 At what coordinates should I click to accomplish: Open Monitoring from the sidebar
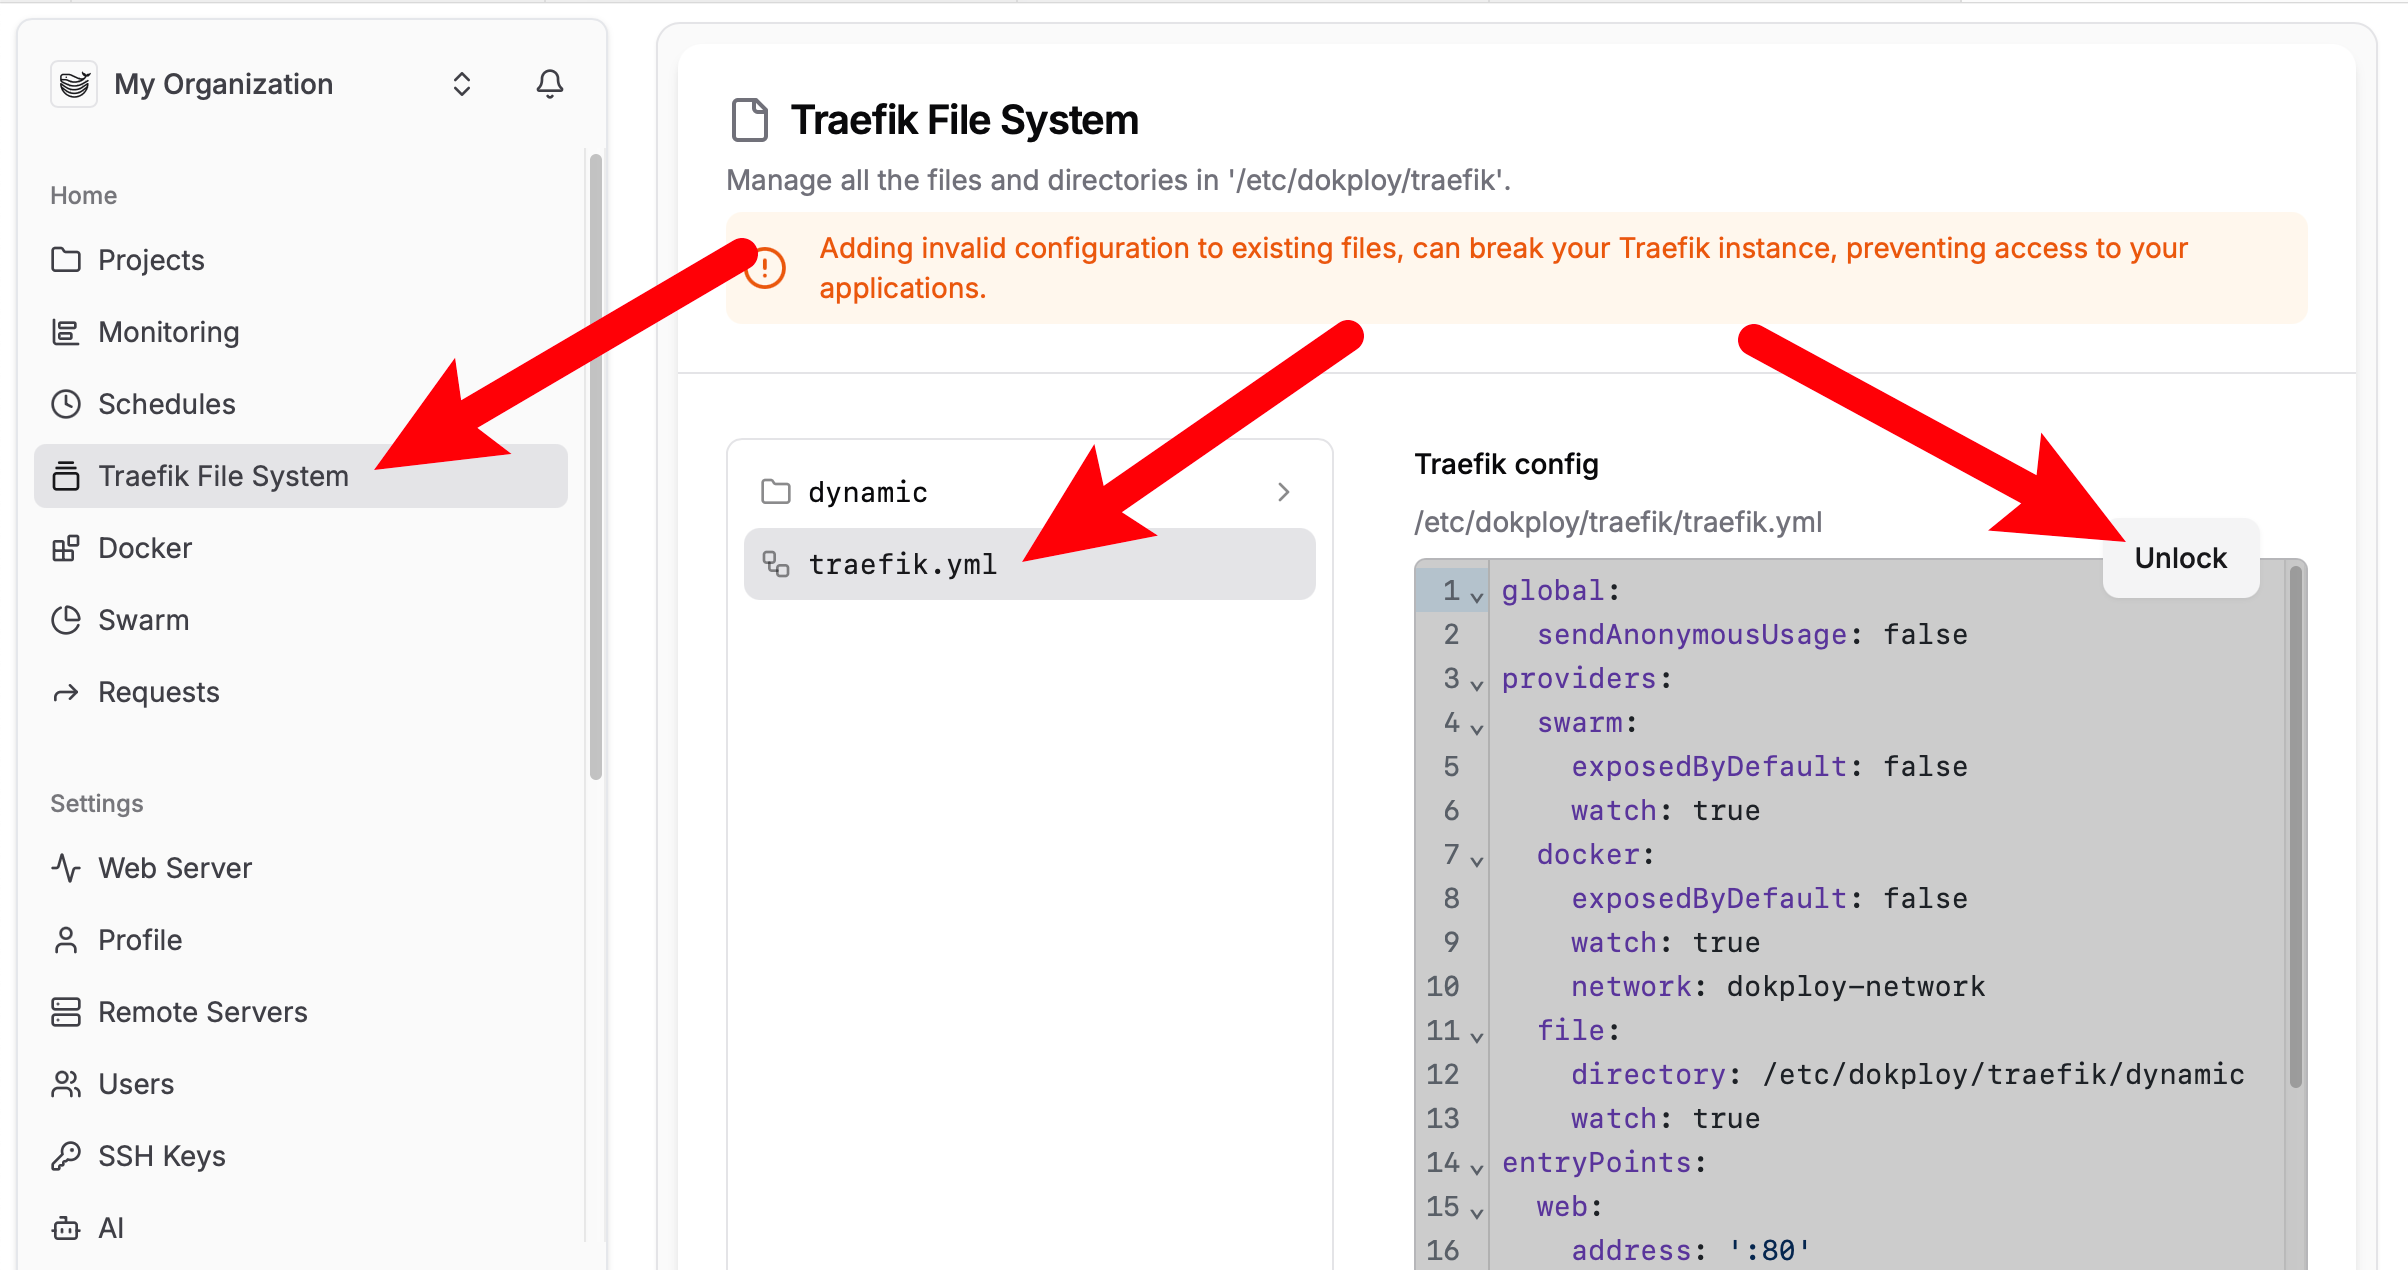(168, 332)
